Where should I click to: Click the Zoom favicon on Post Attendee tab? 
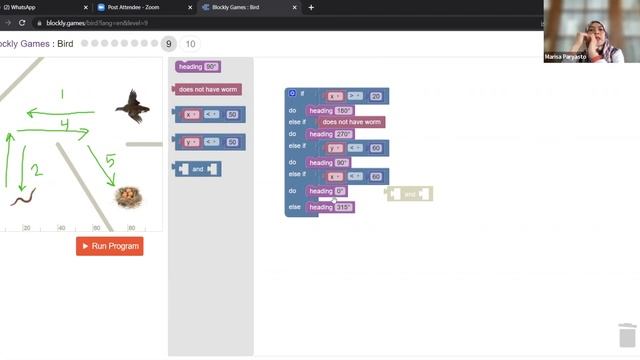coord(101,7)
